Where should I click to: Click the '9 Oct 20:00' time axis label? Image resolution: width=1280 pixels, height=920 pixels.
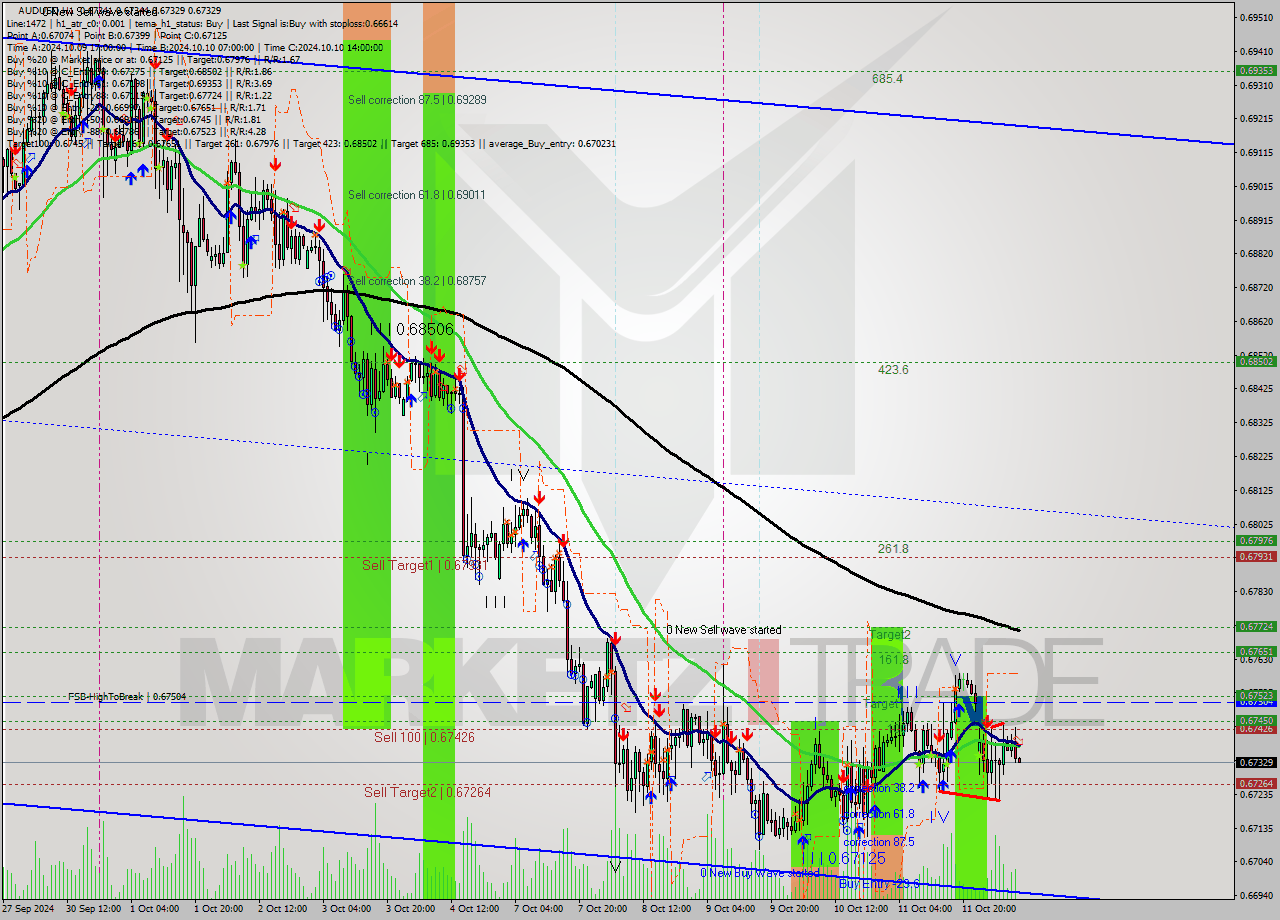[x=797, y=909]
